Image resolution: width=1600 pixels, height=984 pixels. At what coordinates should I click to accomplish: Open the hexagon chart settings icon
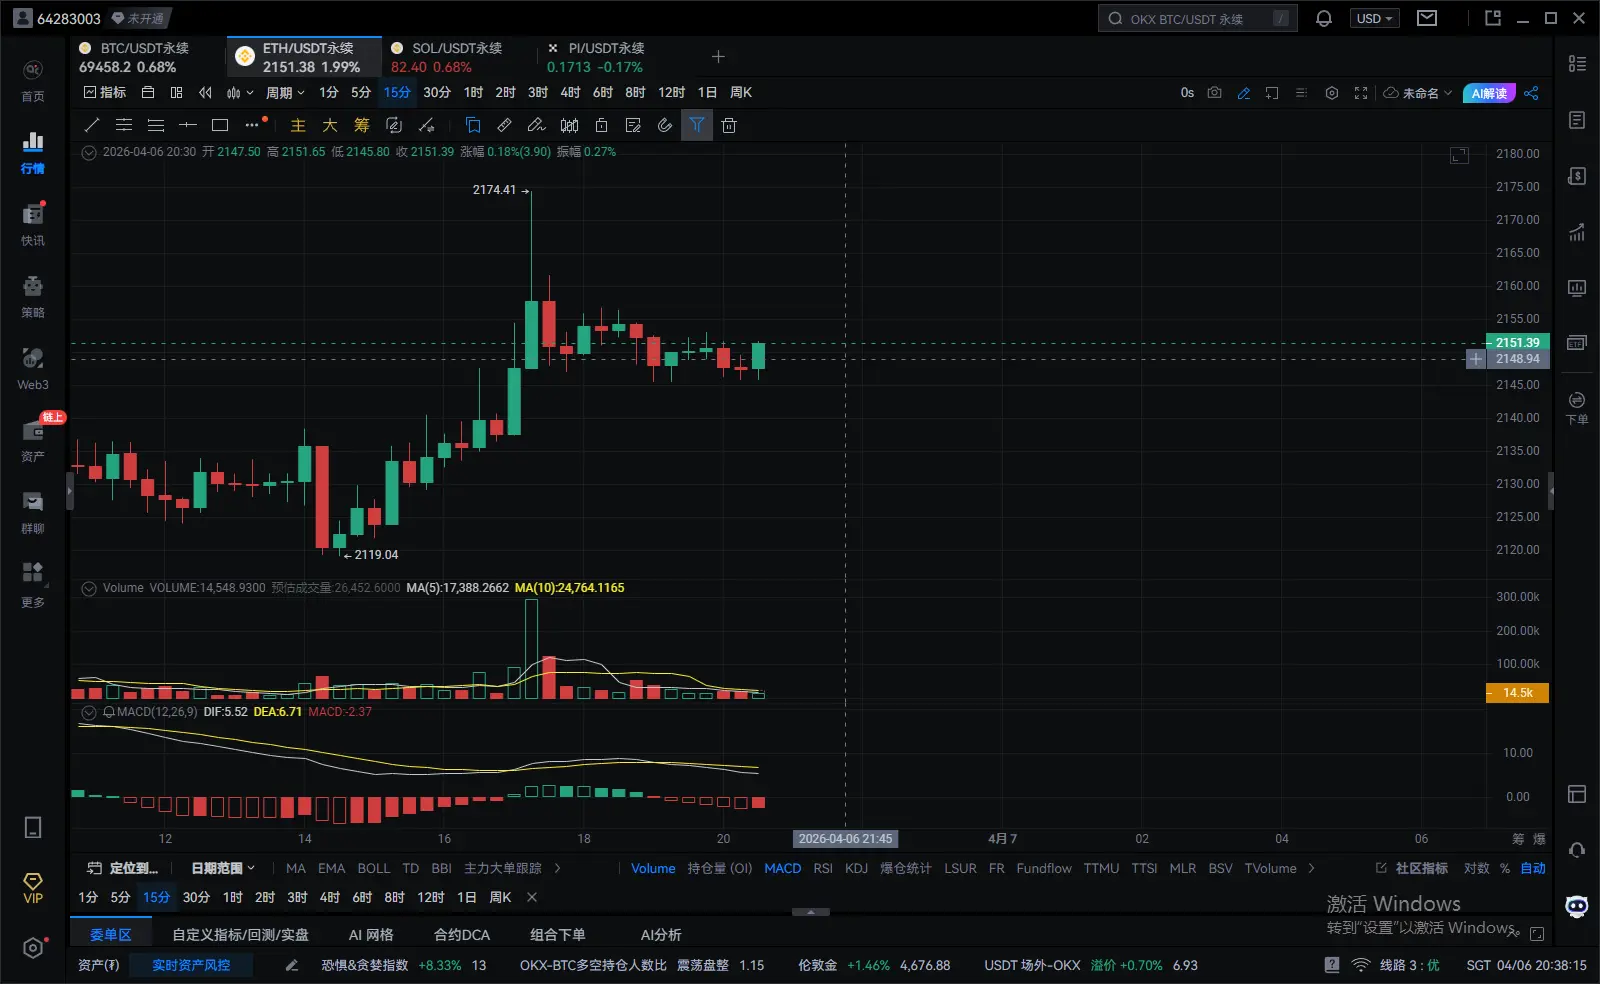click(x=1332, y=93)
